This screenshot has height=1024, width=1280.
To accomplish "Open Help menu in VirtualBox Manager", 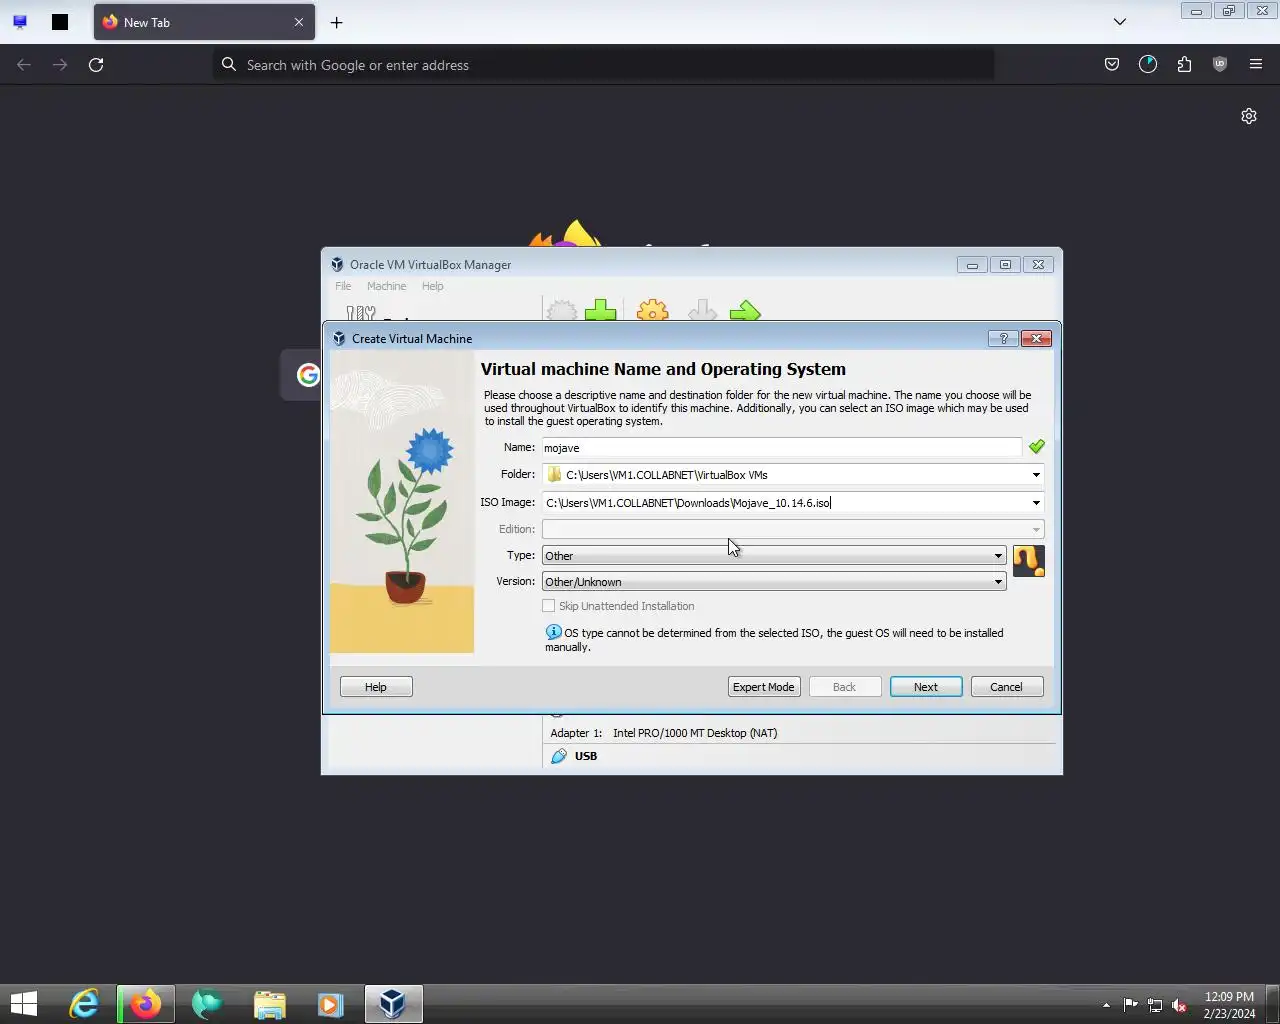I will pyautogui.click(x=432, y=286).
